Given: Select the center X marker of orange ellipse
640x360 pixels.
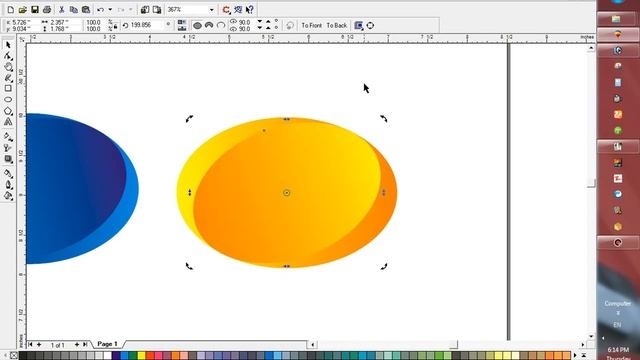Looking at the screenshot, I should click(287, 193).
